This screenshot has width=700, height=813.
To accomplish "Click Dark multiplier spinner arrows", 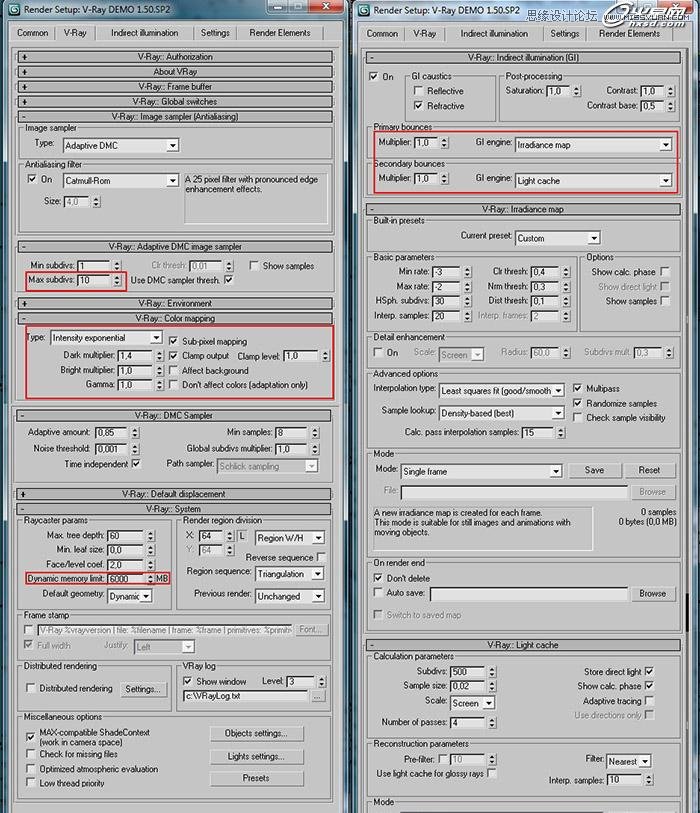I will click(x=160, y=356).
